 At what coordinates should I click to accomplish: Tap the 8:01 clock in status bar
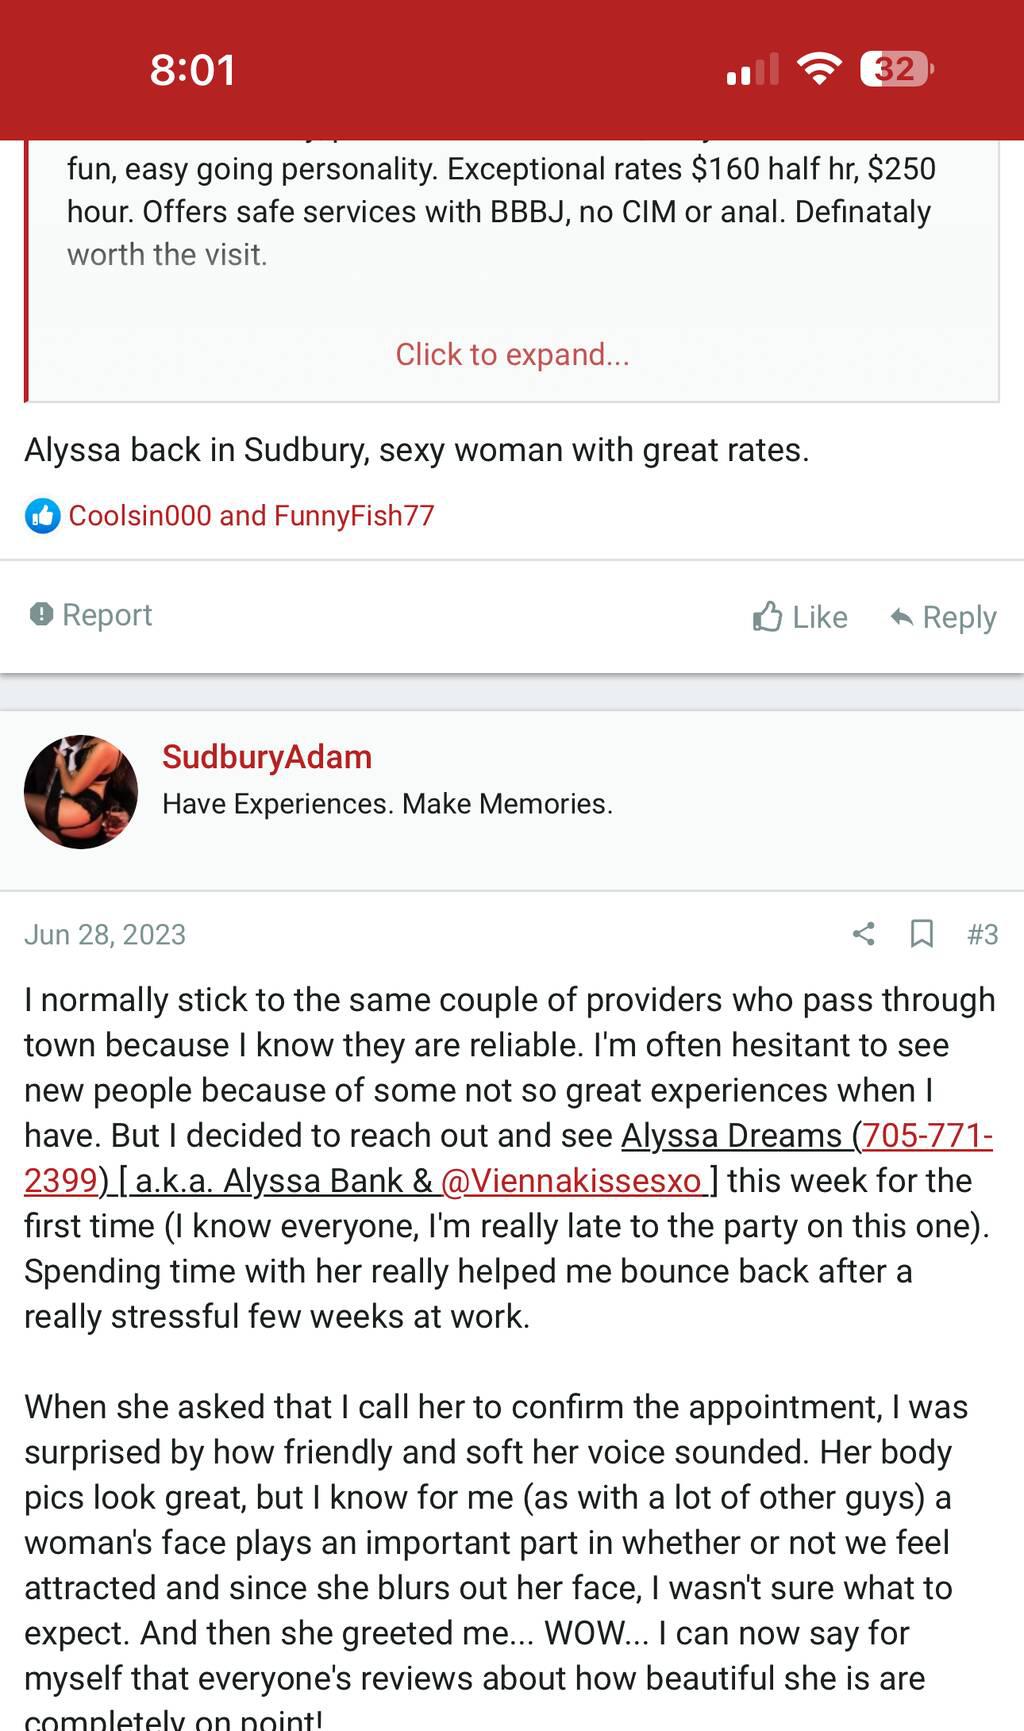[x=193, y=70]
